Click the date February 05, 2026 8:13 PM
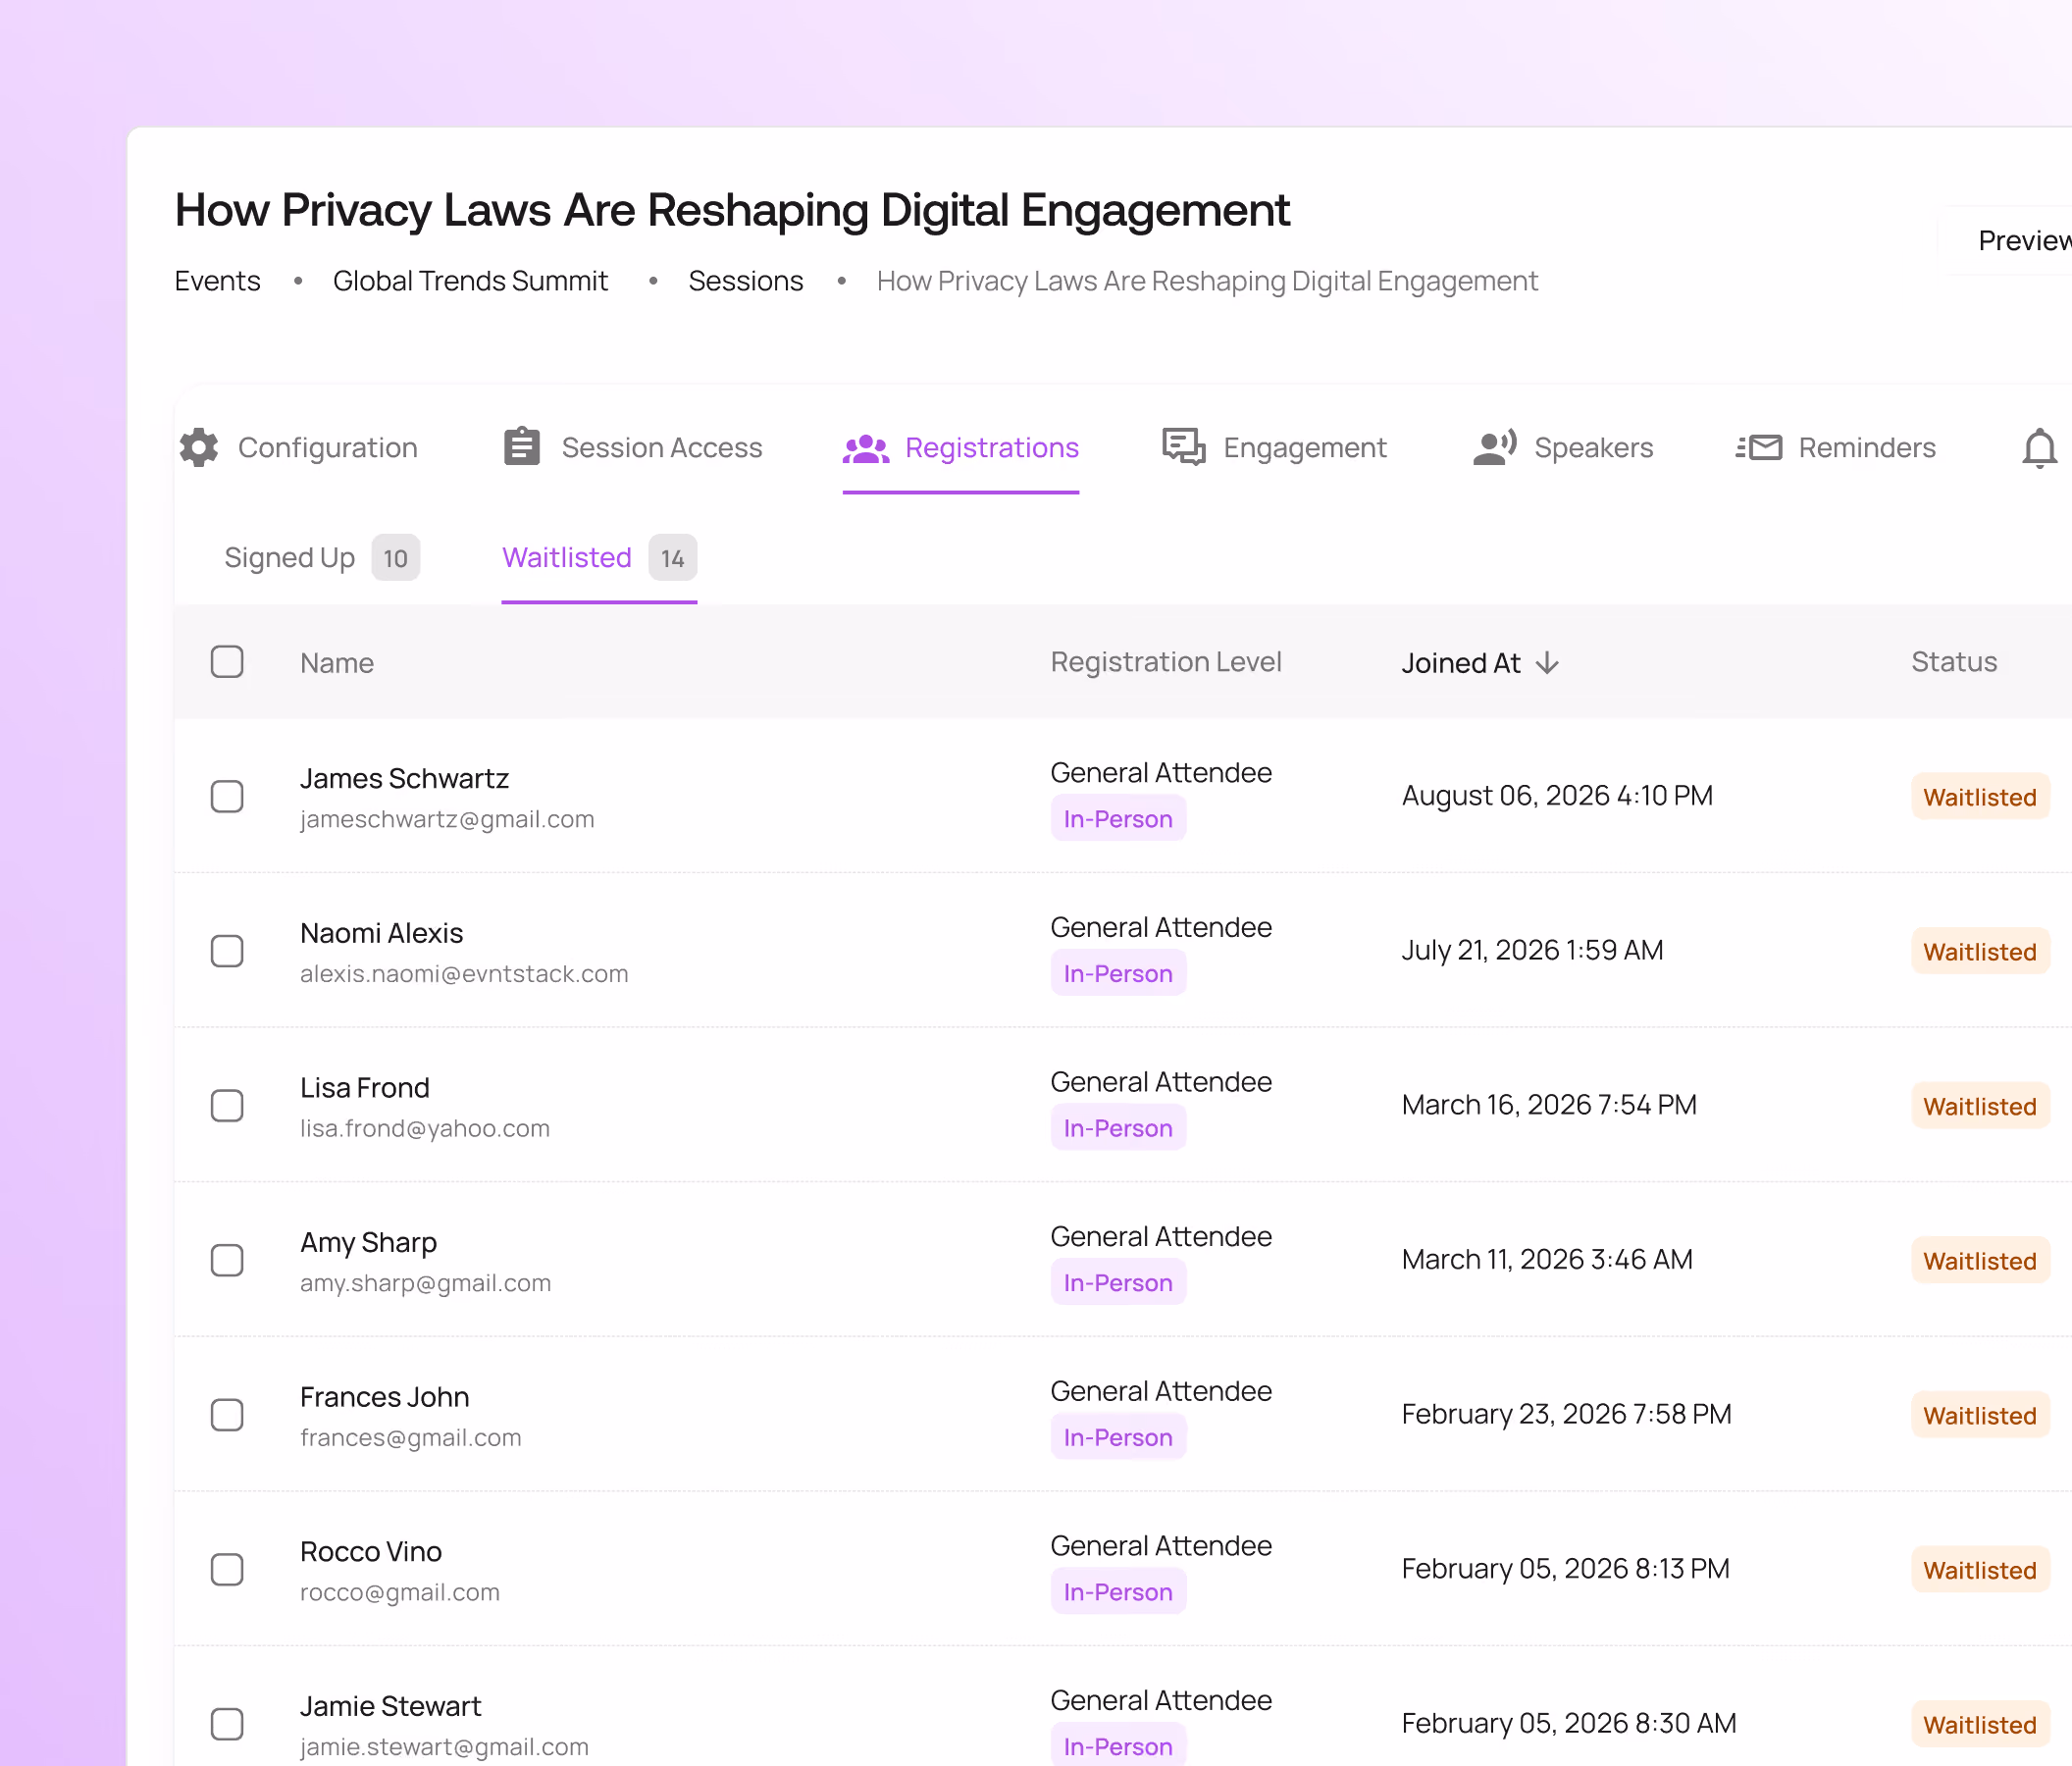Image resolution: width=2072 pixels, height=1766 pixels. pyautogui.click(x=1565, y=1568)
